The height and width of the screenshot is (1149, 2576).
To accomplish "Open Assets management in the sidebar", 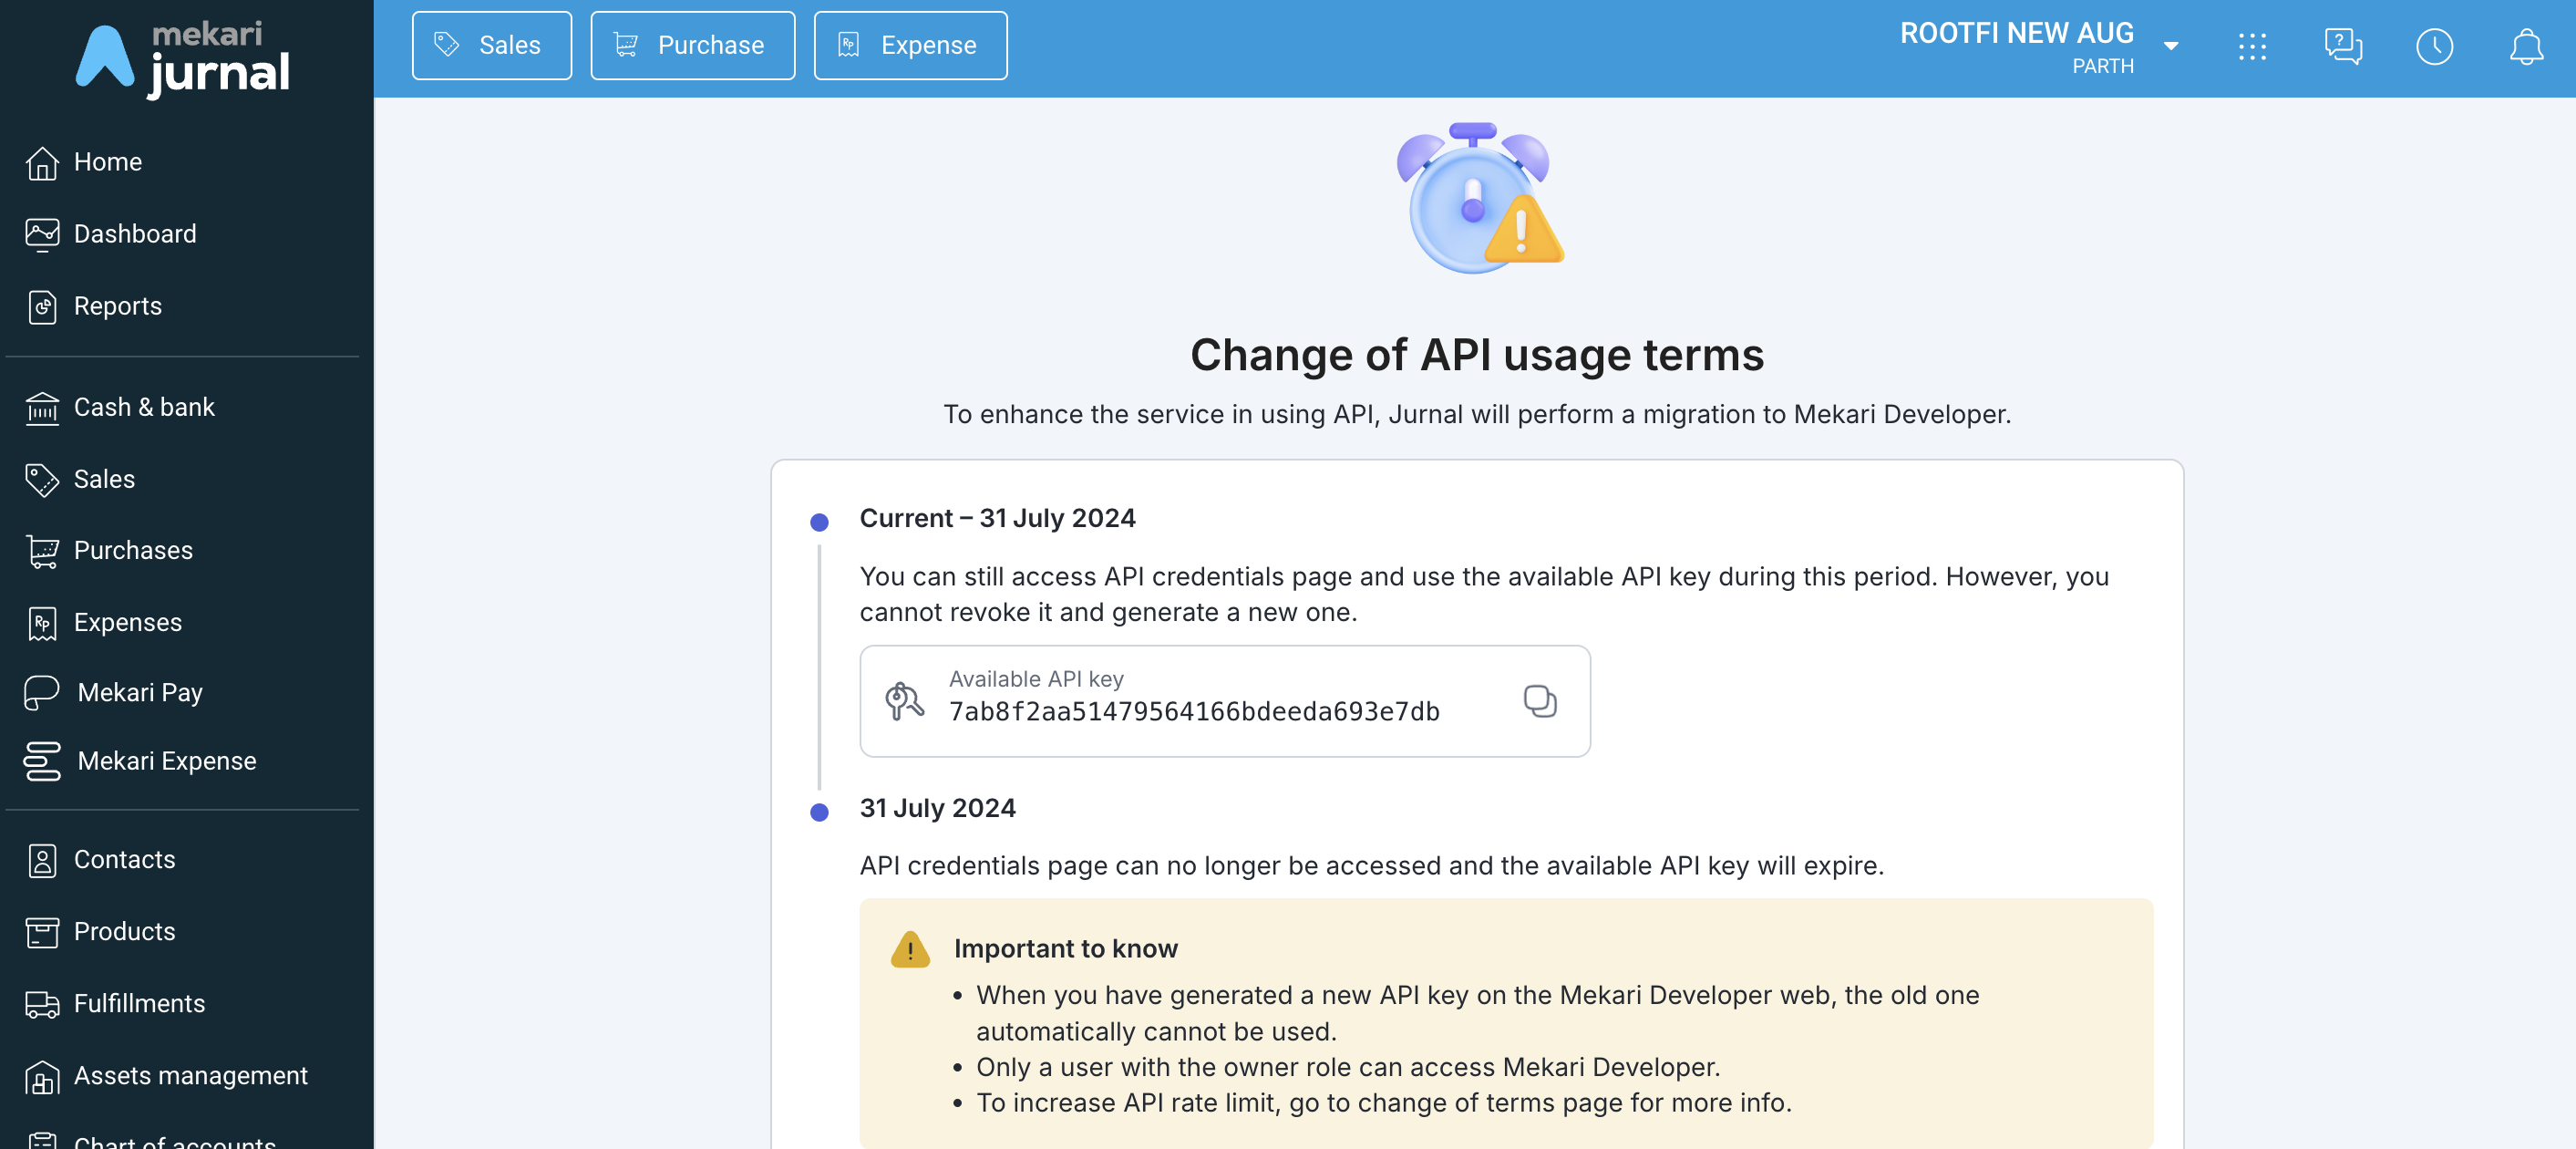I will (190, 1075).
